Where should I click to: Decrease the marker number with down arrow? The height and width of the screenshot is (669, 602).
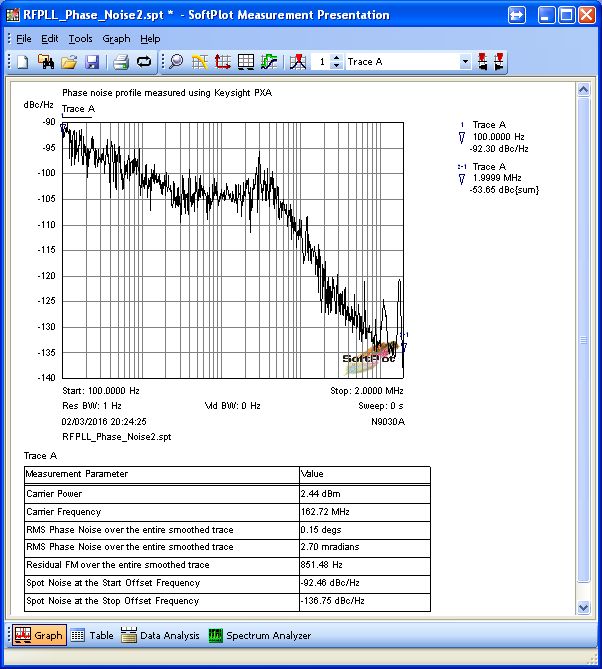336,66
